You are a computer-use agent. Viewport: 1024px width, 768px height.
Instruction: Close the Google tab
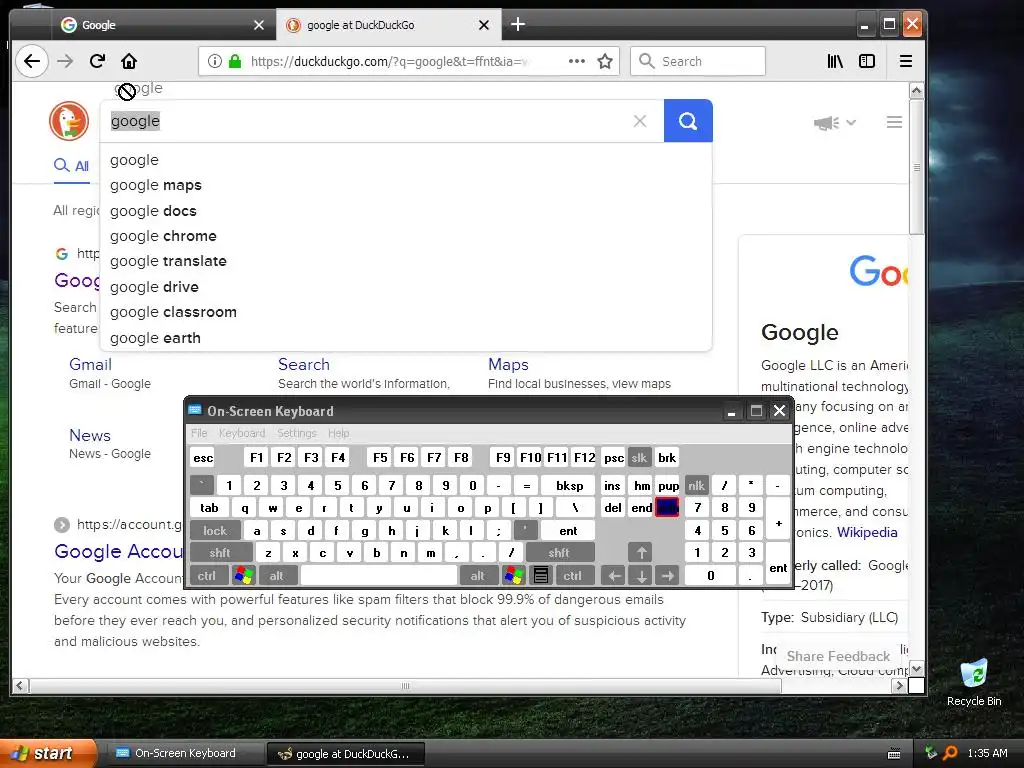tap(259, 25)
